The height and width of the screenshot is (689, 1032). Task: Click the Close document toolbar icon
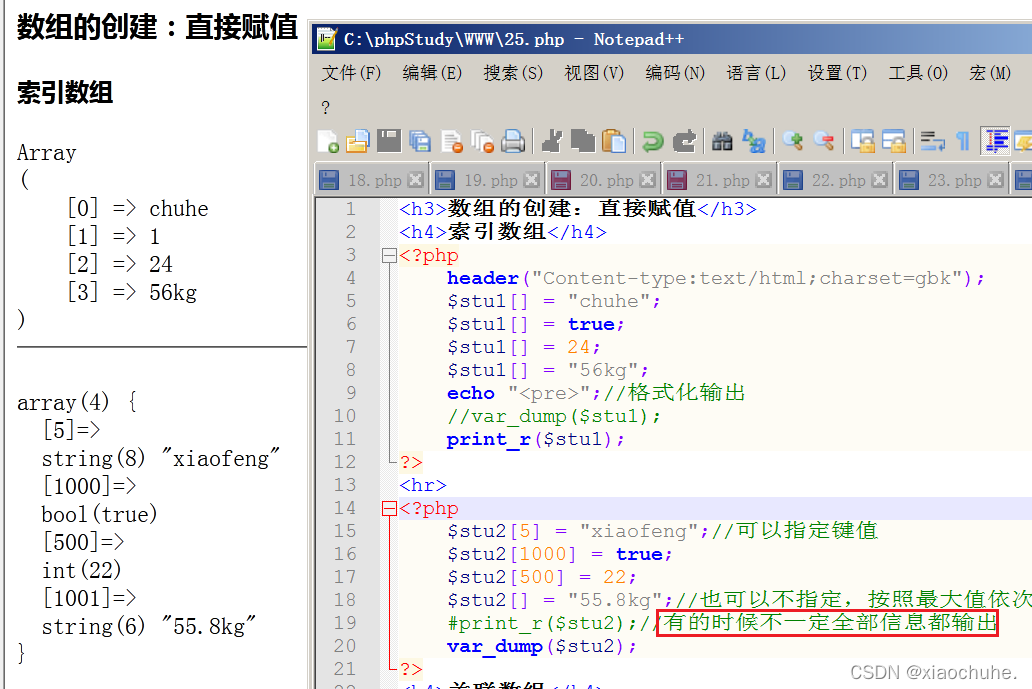coord(452,141)
